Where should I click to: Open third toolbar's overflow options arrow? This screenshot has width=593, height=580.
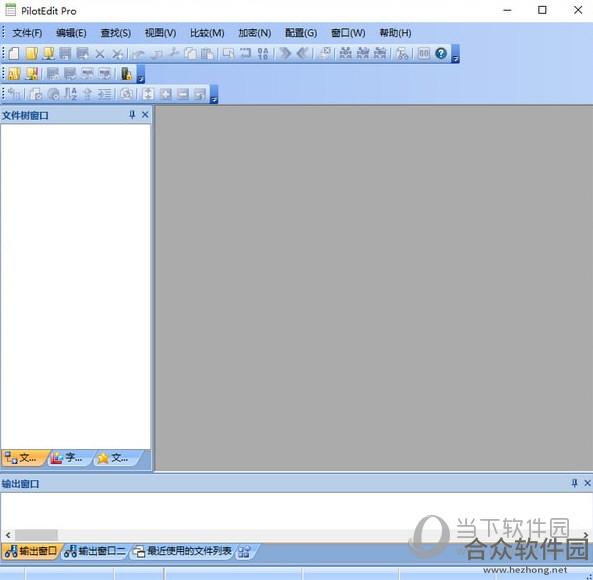214,95
